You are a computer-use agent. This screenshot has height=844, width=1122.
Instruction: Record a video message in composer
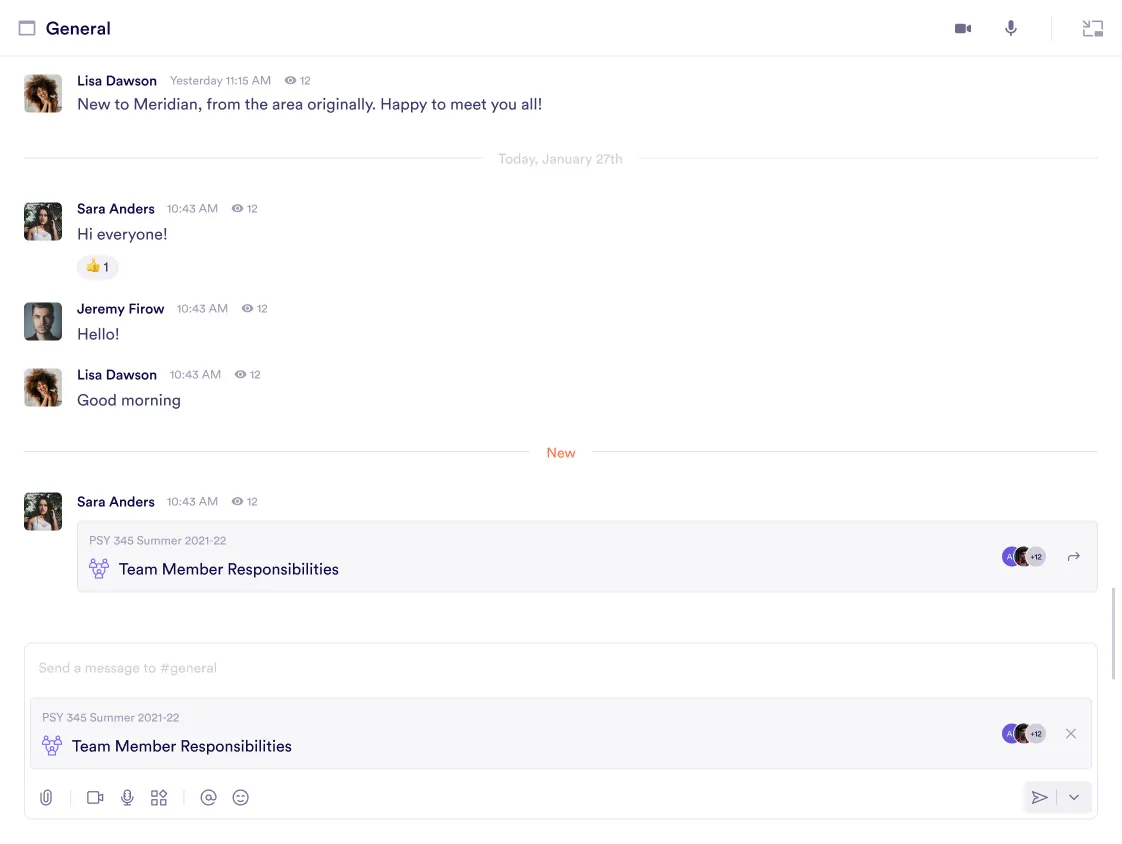[x=95, y=798]
